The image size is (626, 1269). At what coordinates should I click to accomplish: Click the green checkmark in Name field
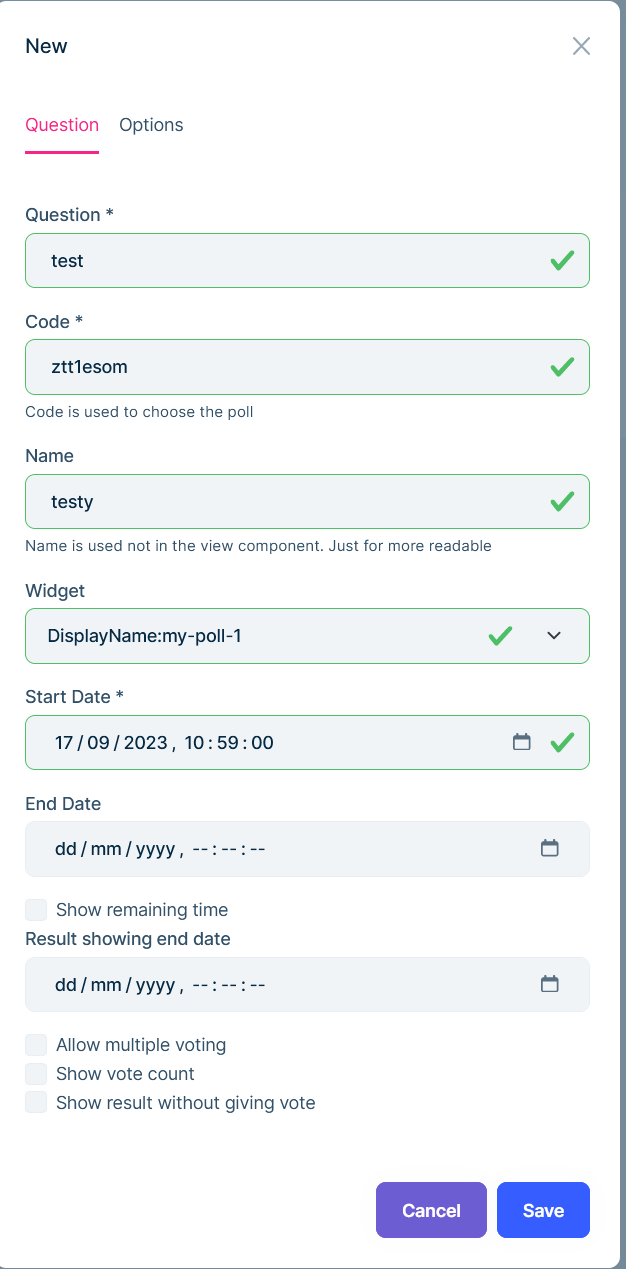click(x=562, y=501)
